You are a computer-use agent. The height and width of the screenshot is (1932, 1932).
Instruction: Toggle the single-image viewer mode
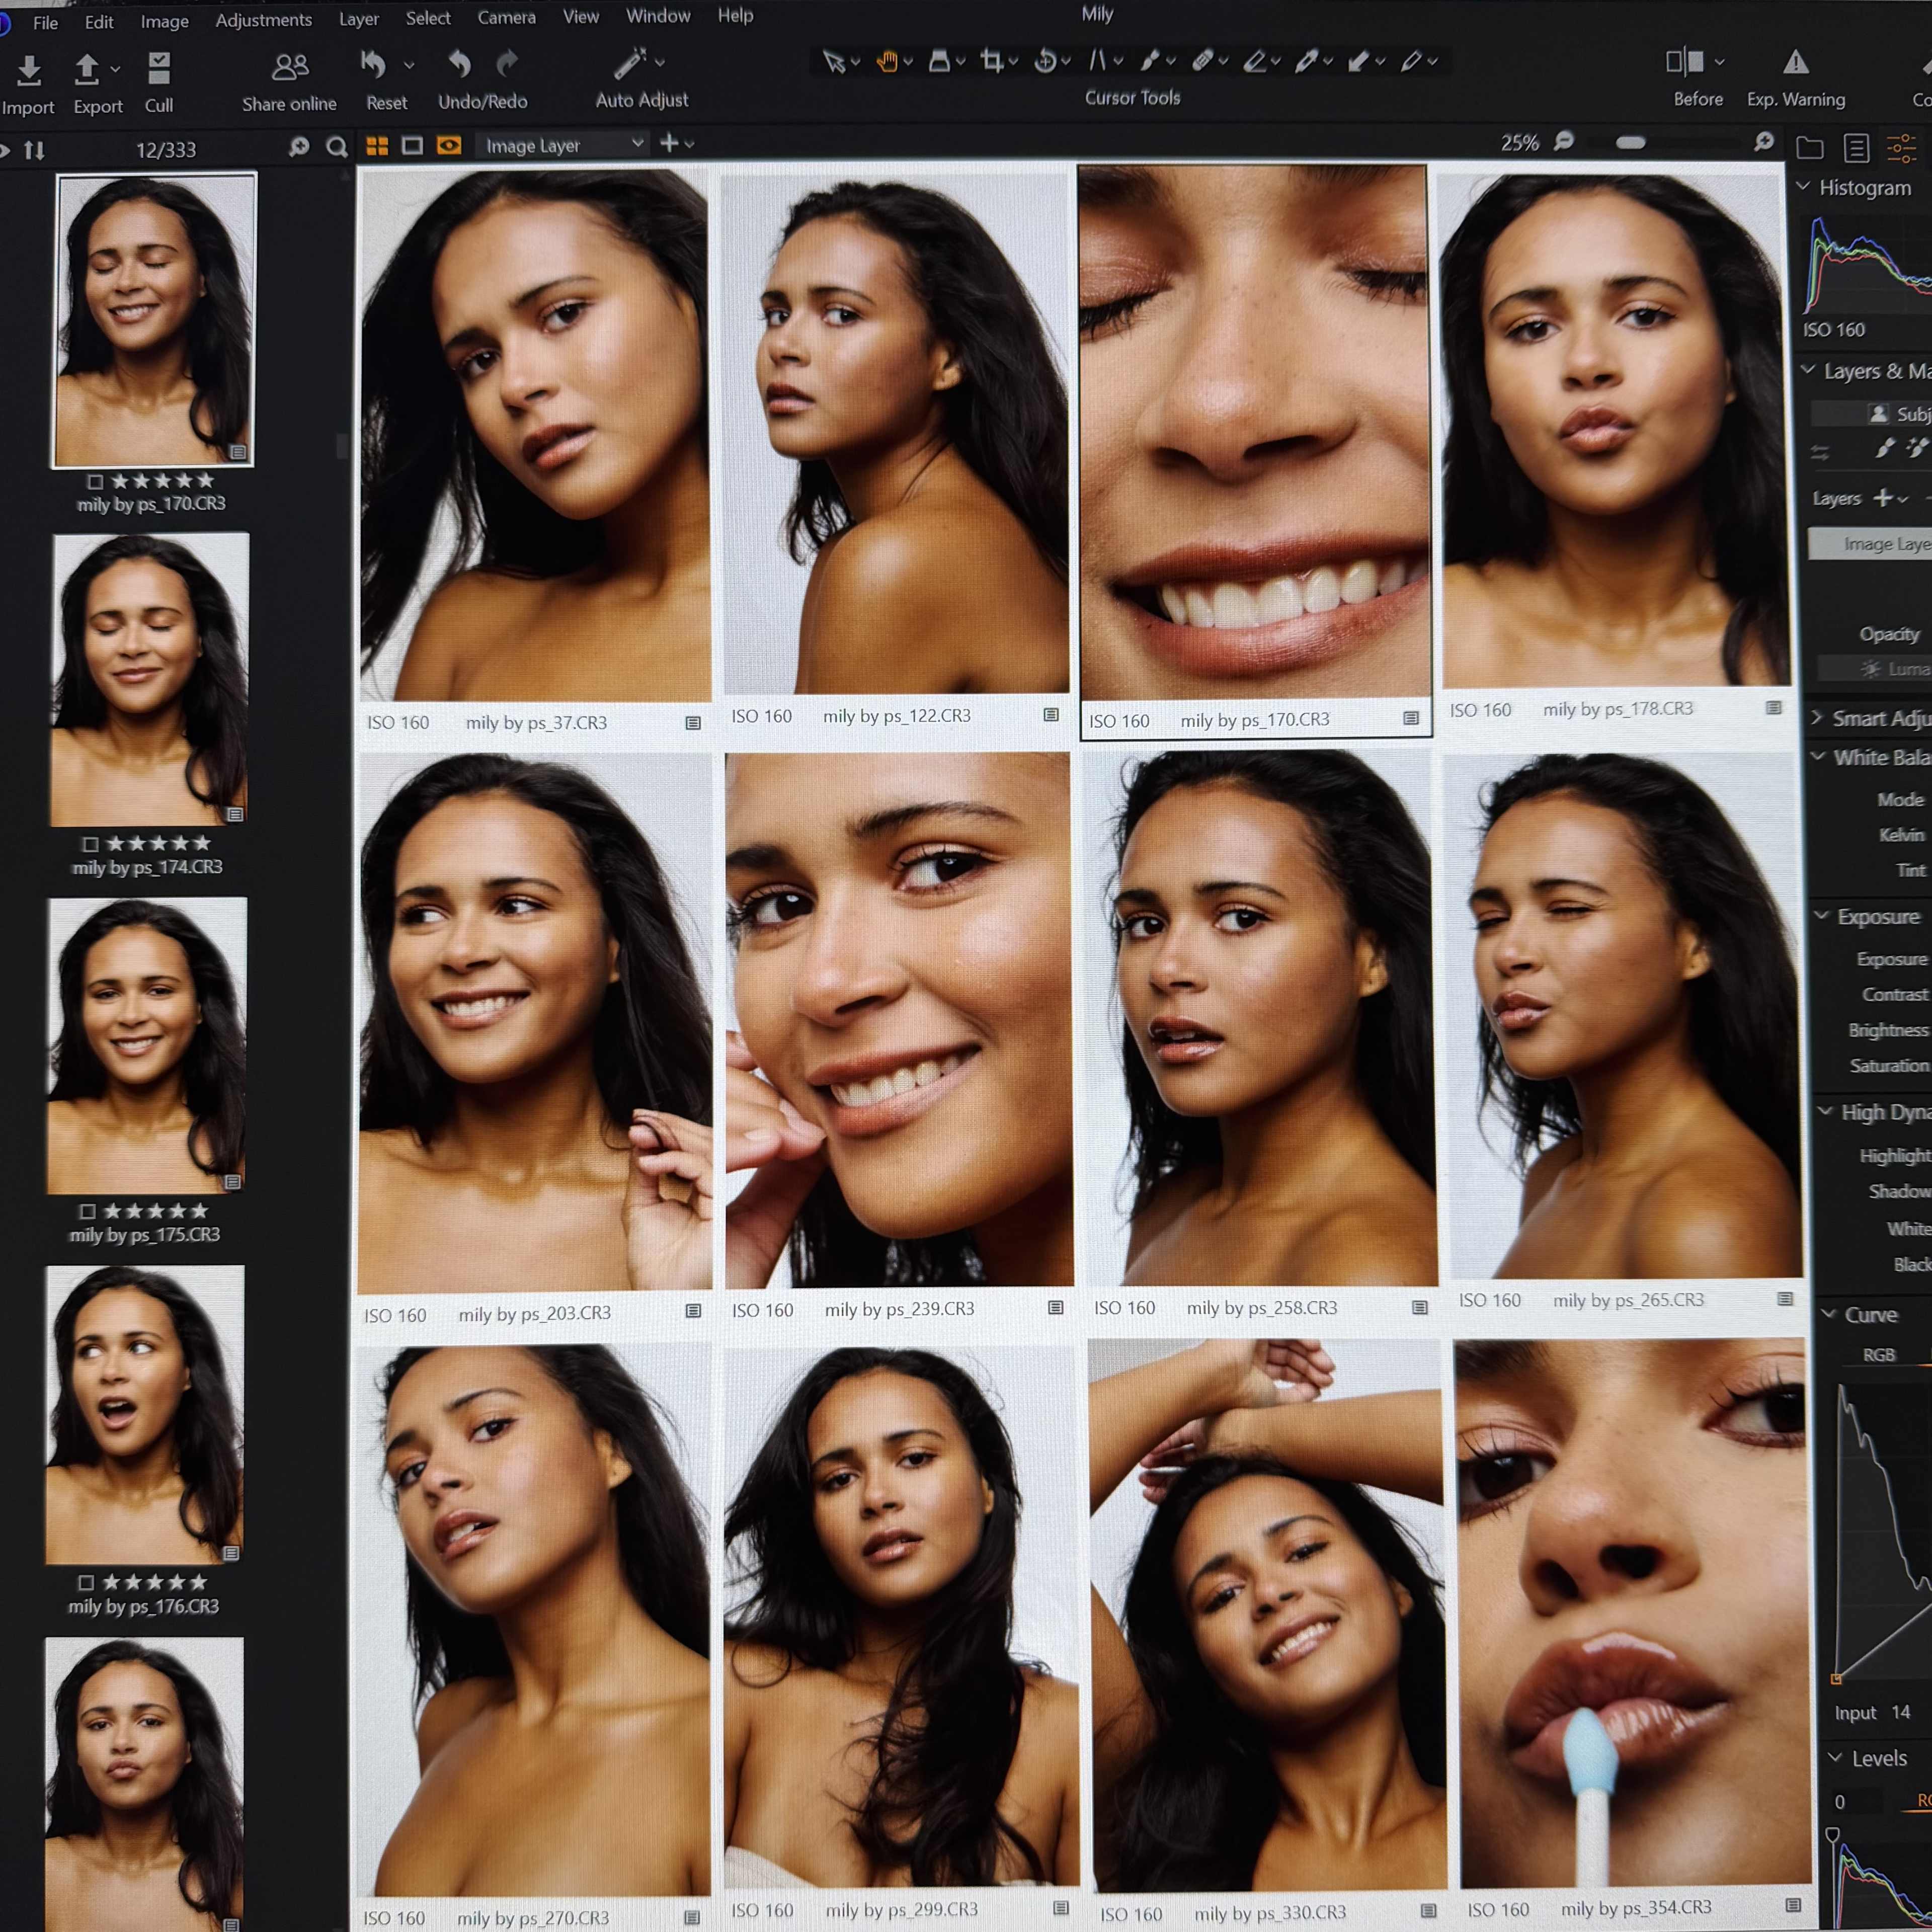412,146
